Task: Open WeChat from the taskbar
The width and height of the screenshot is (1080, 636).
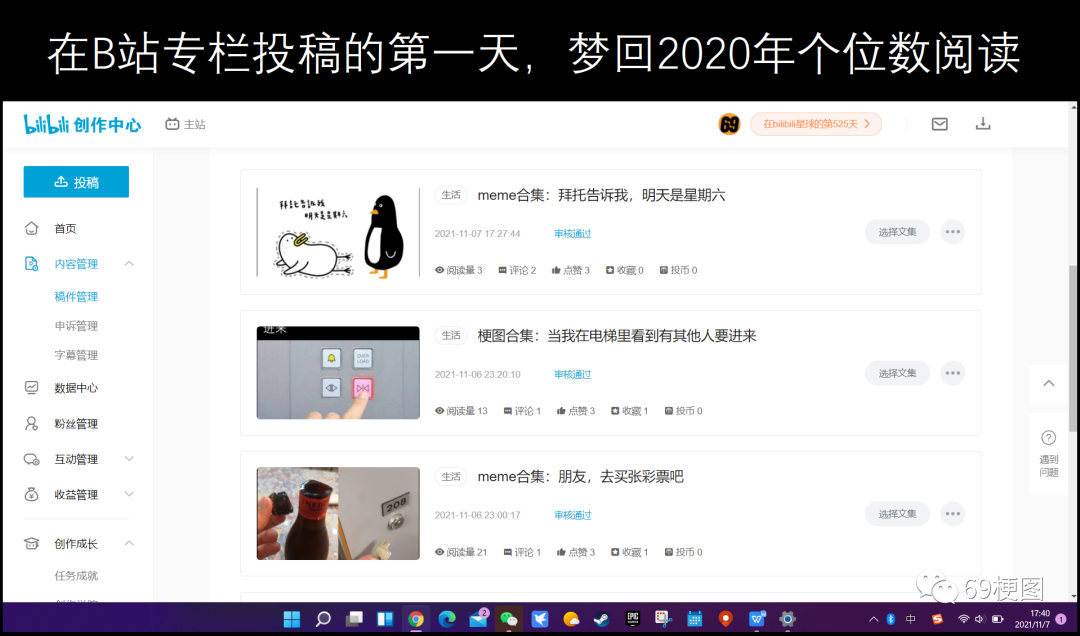Action: tap(508, 619)
